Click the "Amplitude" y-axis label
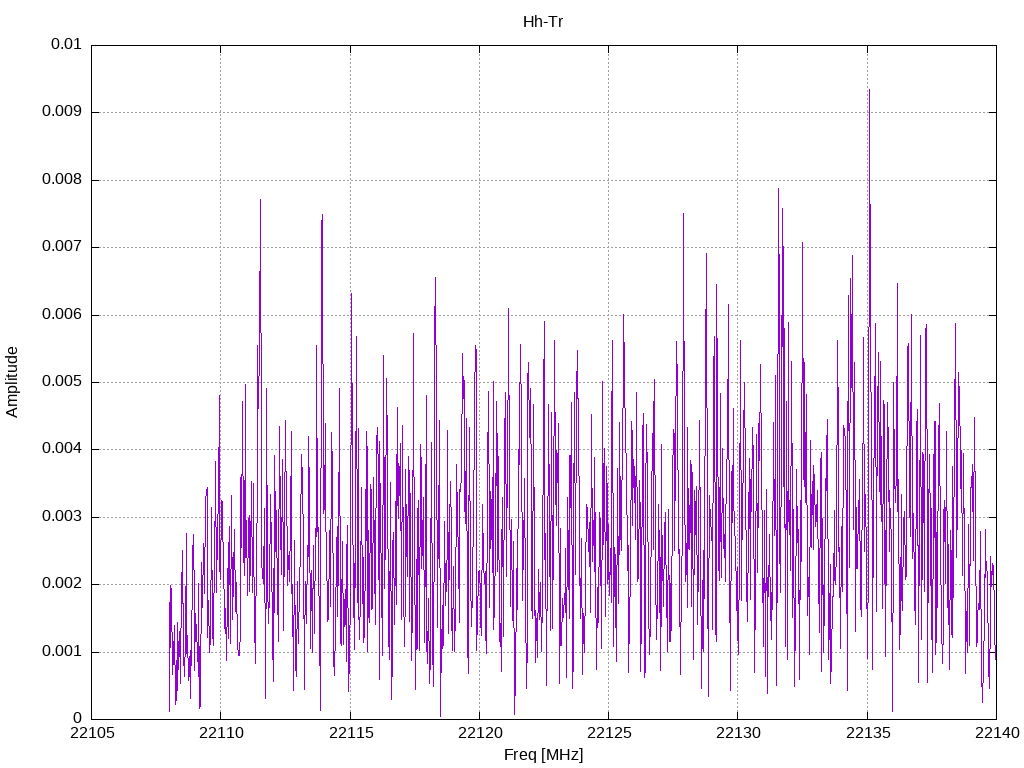Image resolution: width=1024 pixels, height=768 pixels. tap(12, 382)
